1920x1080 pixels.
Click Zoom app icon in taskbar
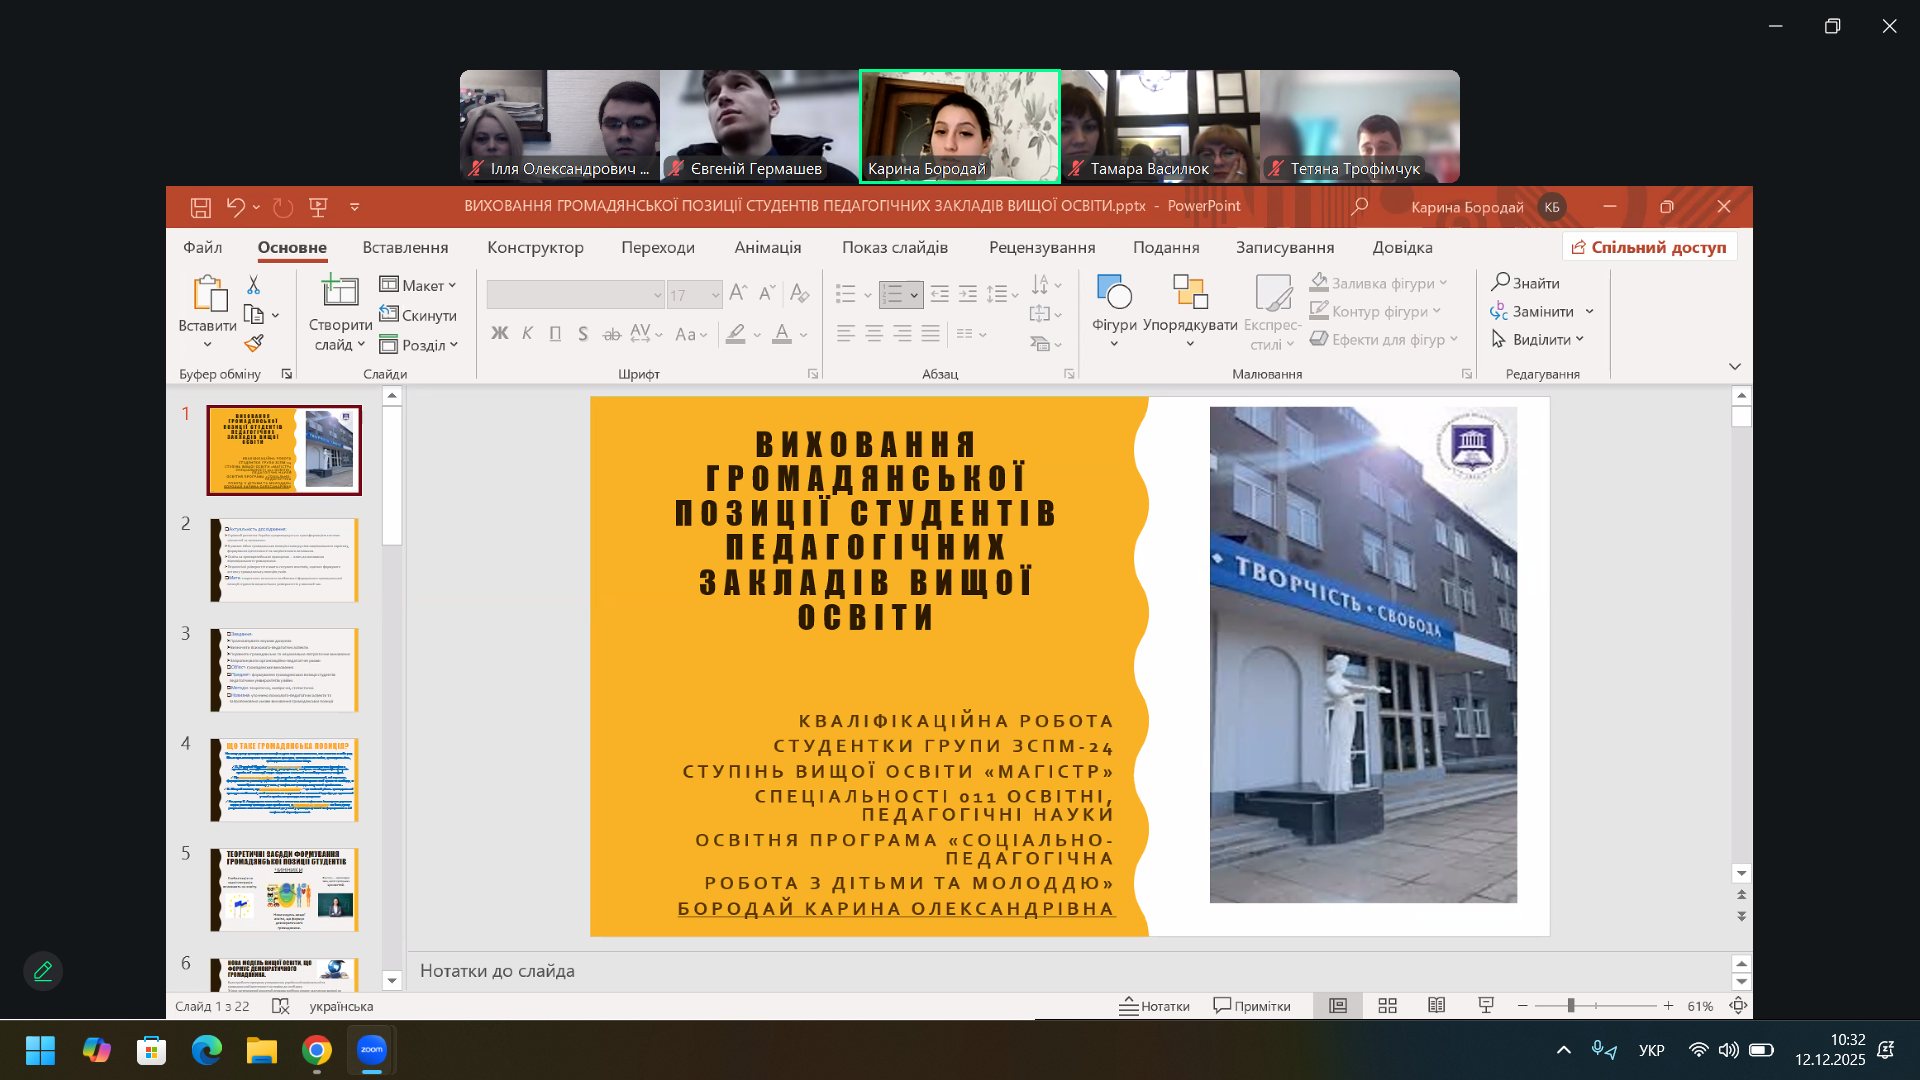pos(372,1050)
